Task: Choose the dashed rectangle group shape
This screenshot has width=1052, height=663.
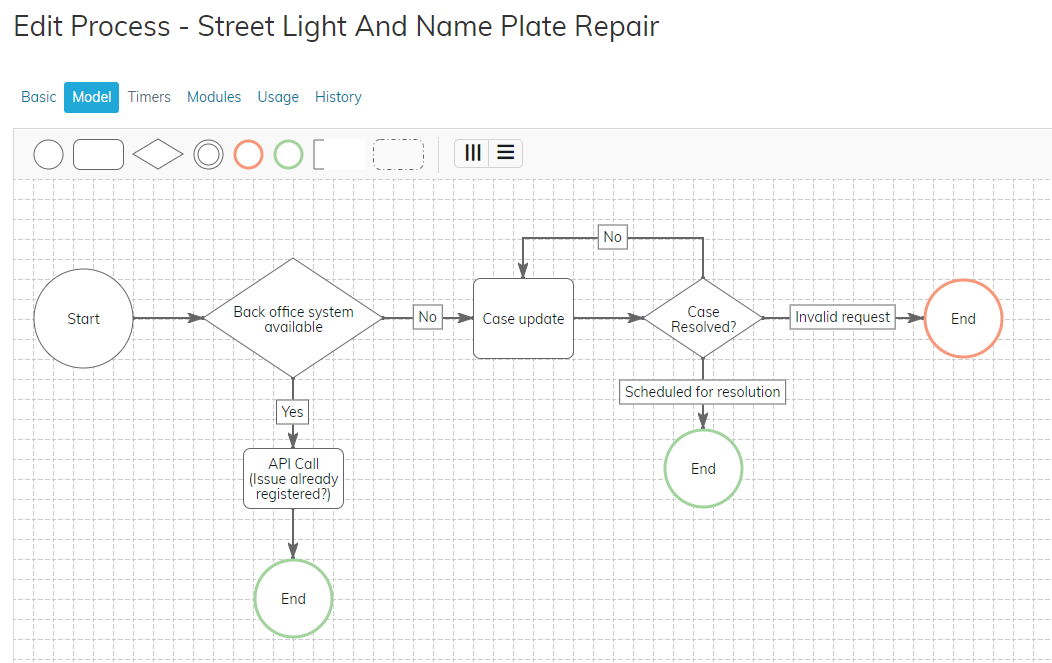Action: [398, 154]
